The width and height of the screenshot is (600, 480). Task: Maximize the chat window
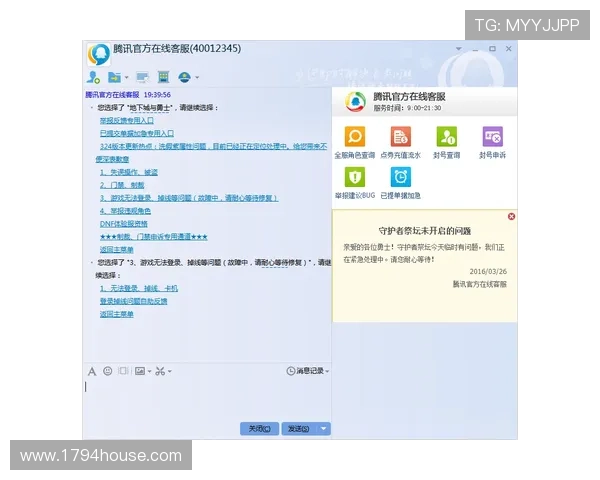(492, 49)
